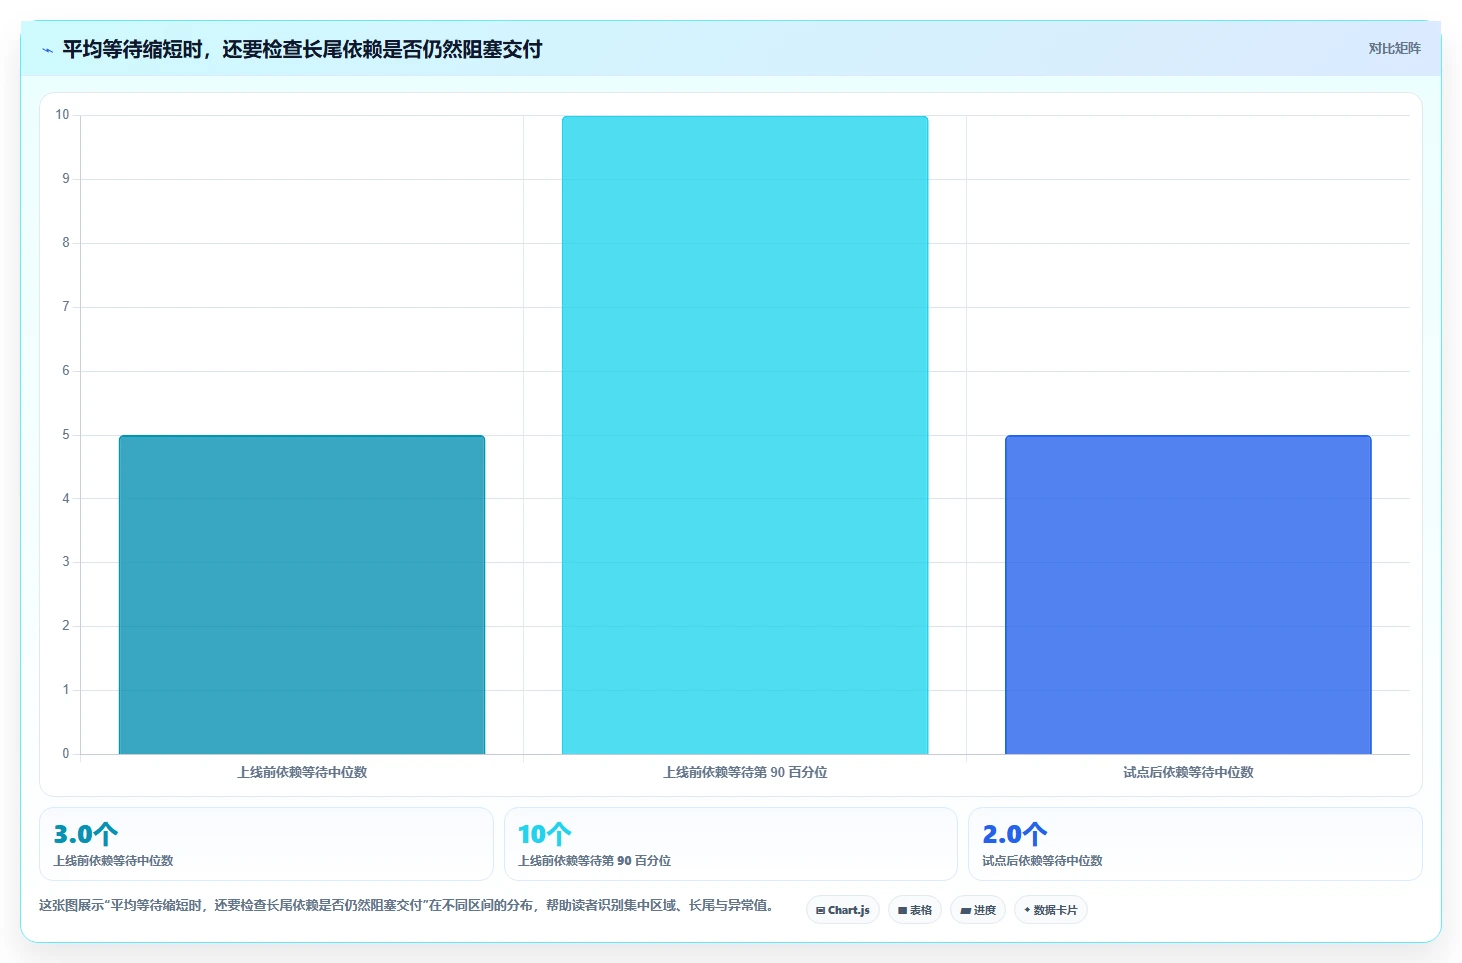Select the Chart.js chip
The image size is (1462, 963).
click(843, 910)
